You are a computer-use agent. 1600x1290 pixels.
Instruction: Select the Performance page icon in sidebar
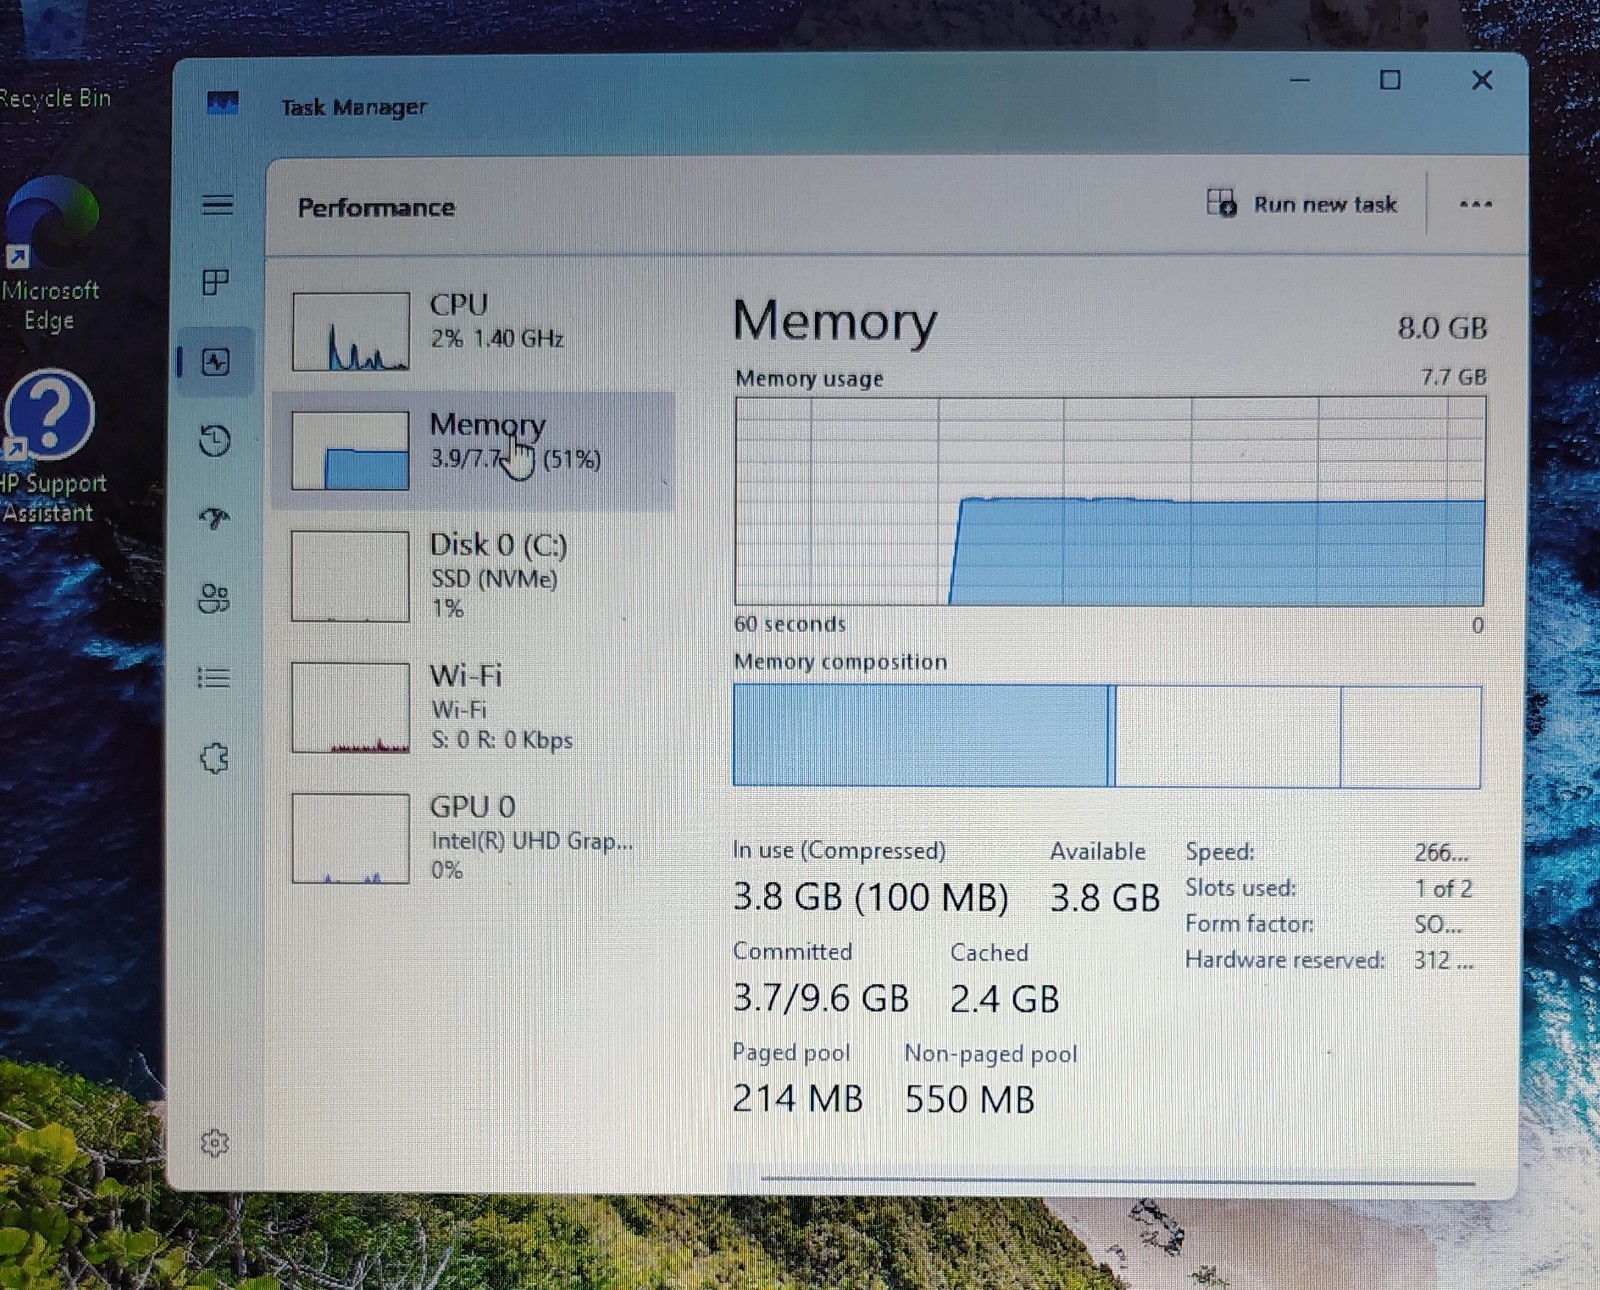pos(216,361)
